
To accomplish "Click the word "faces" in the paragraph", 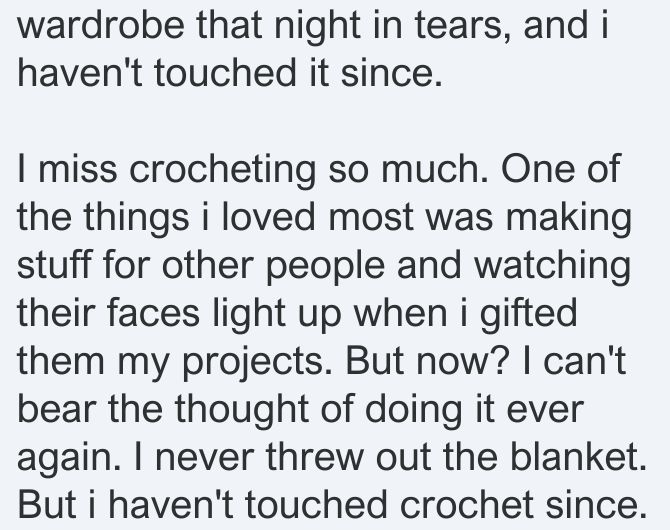I will (152, 312).
